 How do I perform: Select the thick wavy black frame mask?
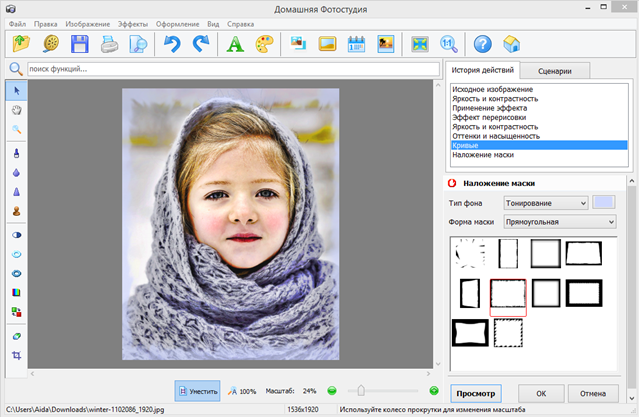(x=470, y=333)
